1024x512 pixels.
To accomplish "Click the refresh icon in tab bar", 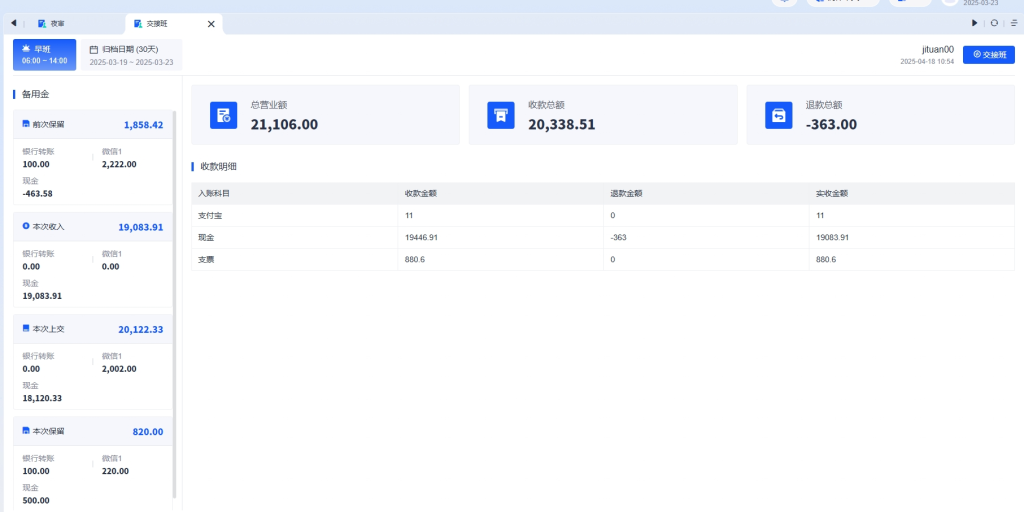I will coord(994,23).
